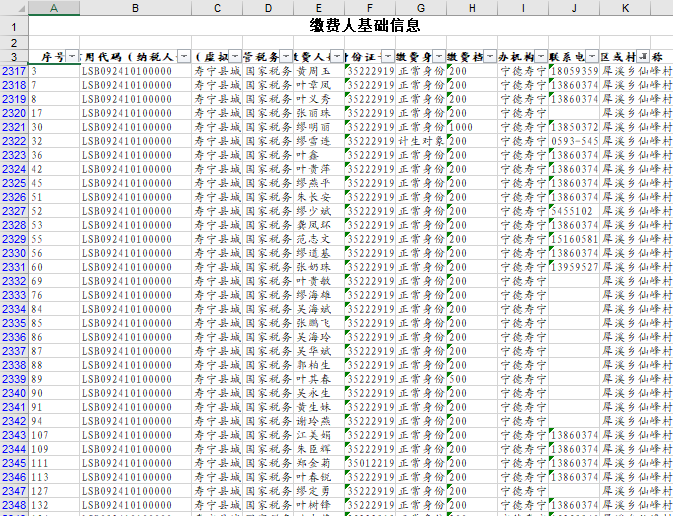Click the phone cell 18059359
673x516 pixels.
(575, 71)
